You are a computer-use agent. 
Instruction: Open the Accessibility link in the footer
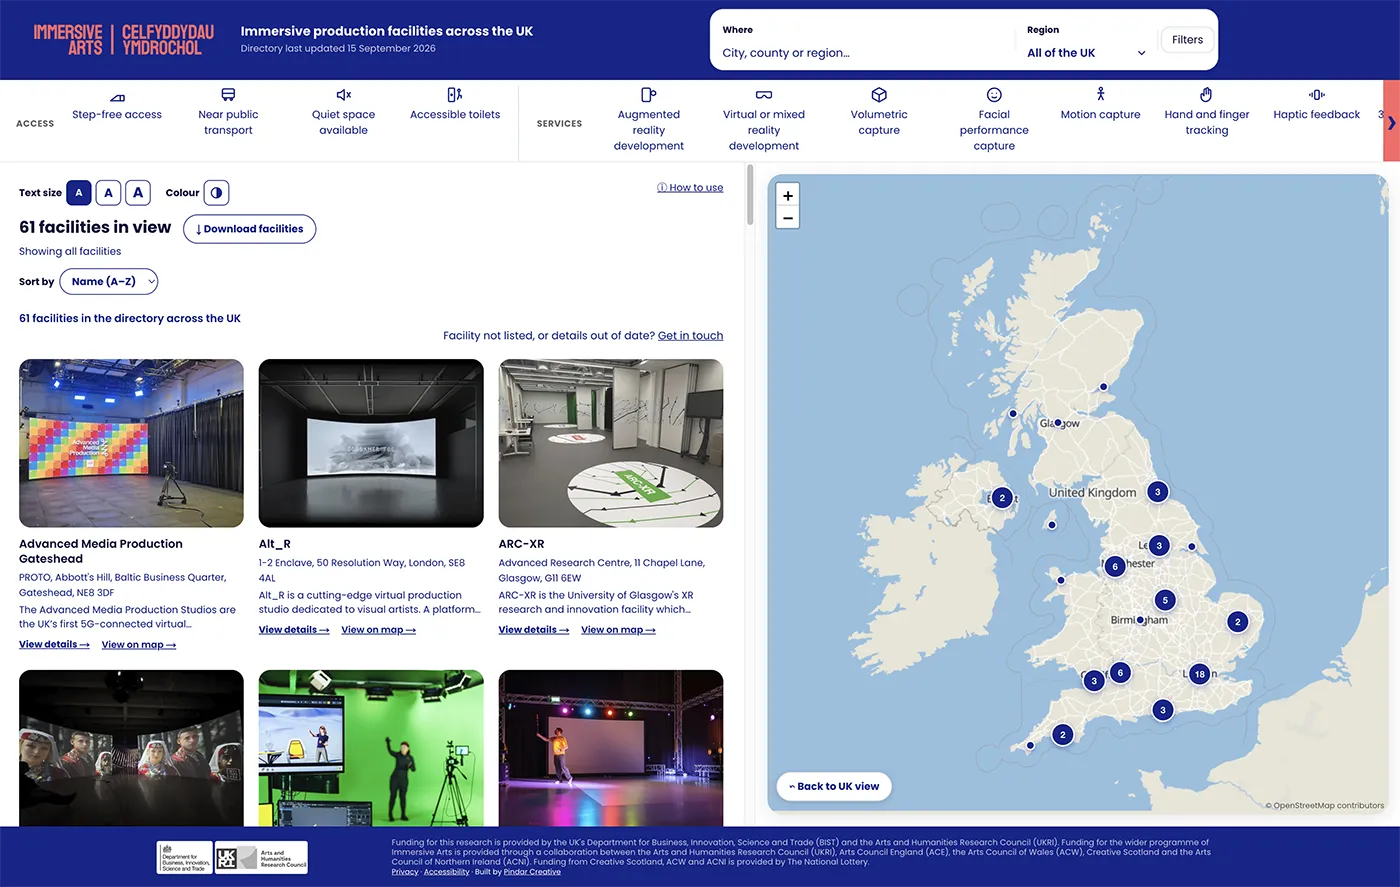tap(446, 872)
